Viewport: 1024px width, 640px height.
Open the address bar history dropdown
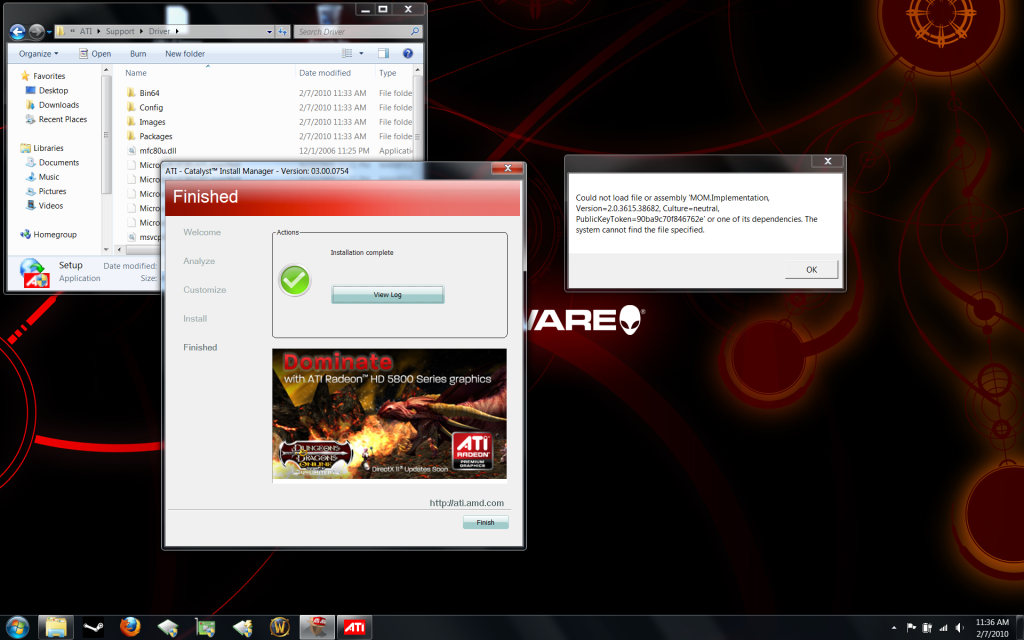pos(269,31)
